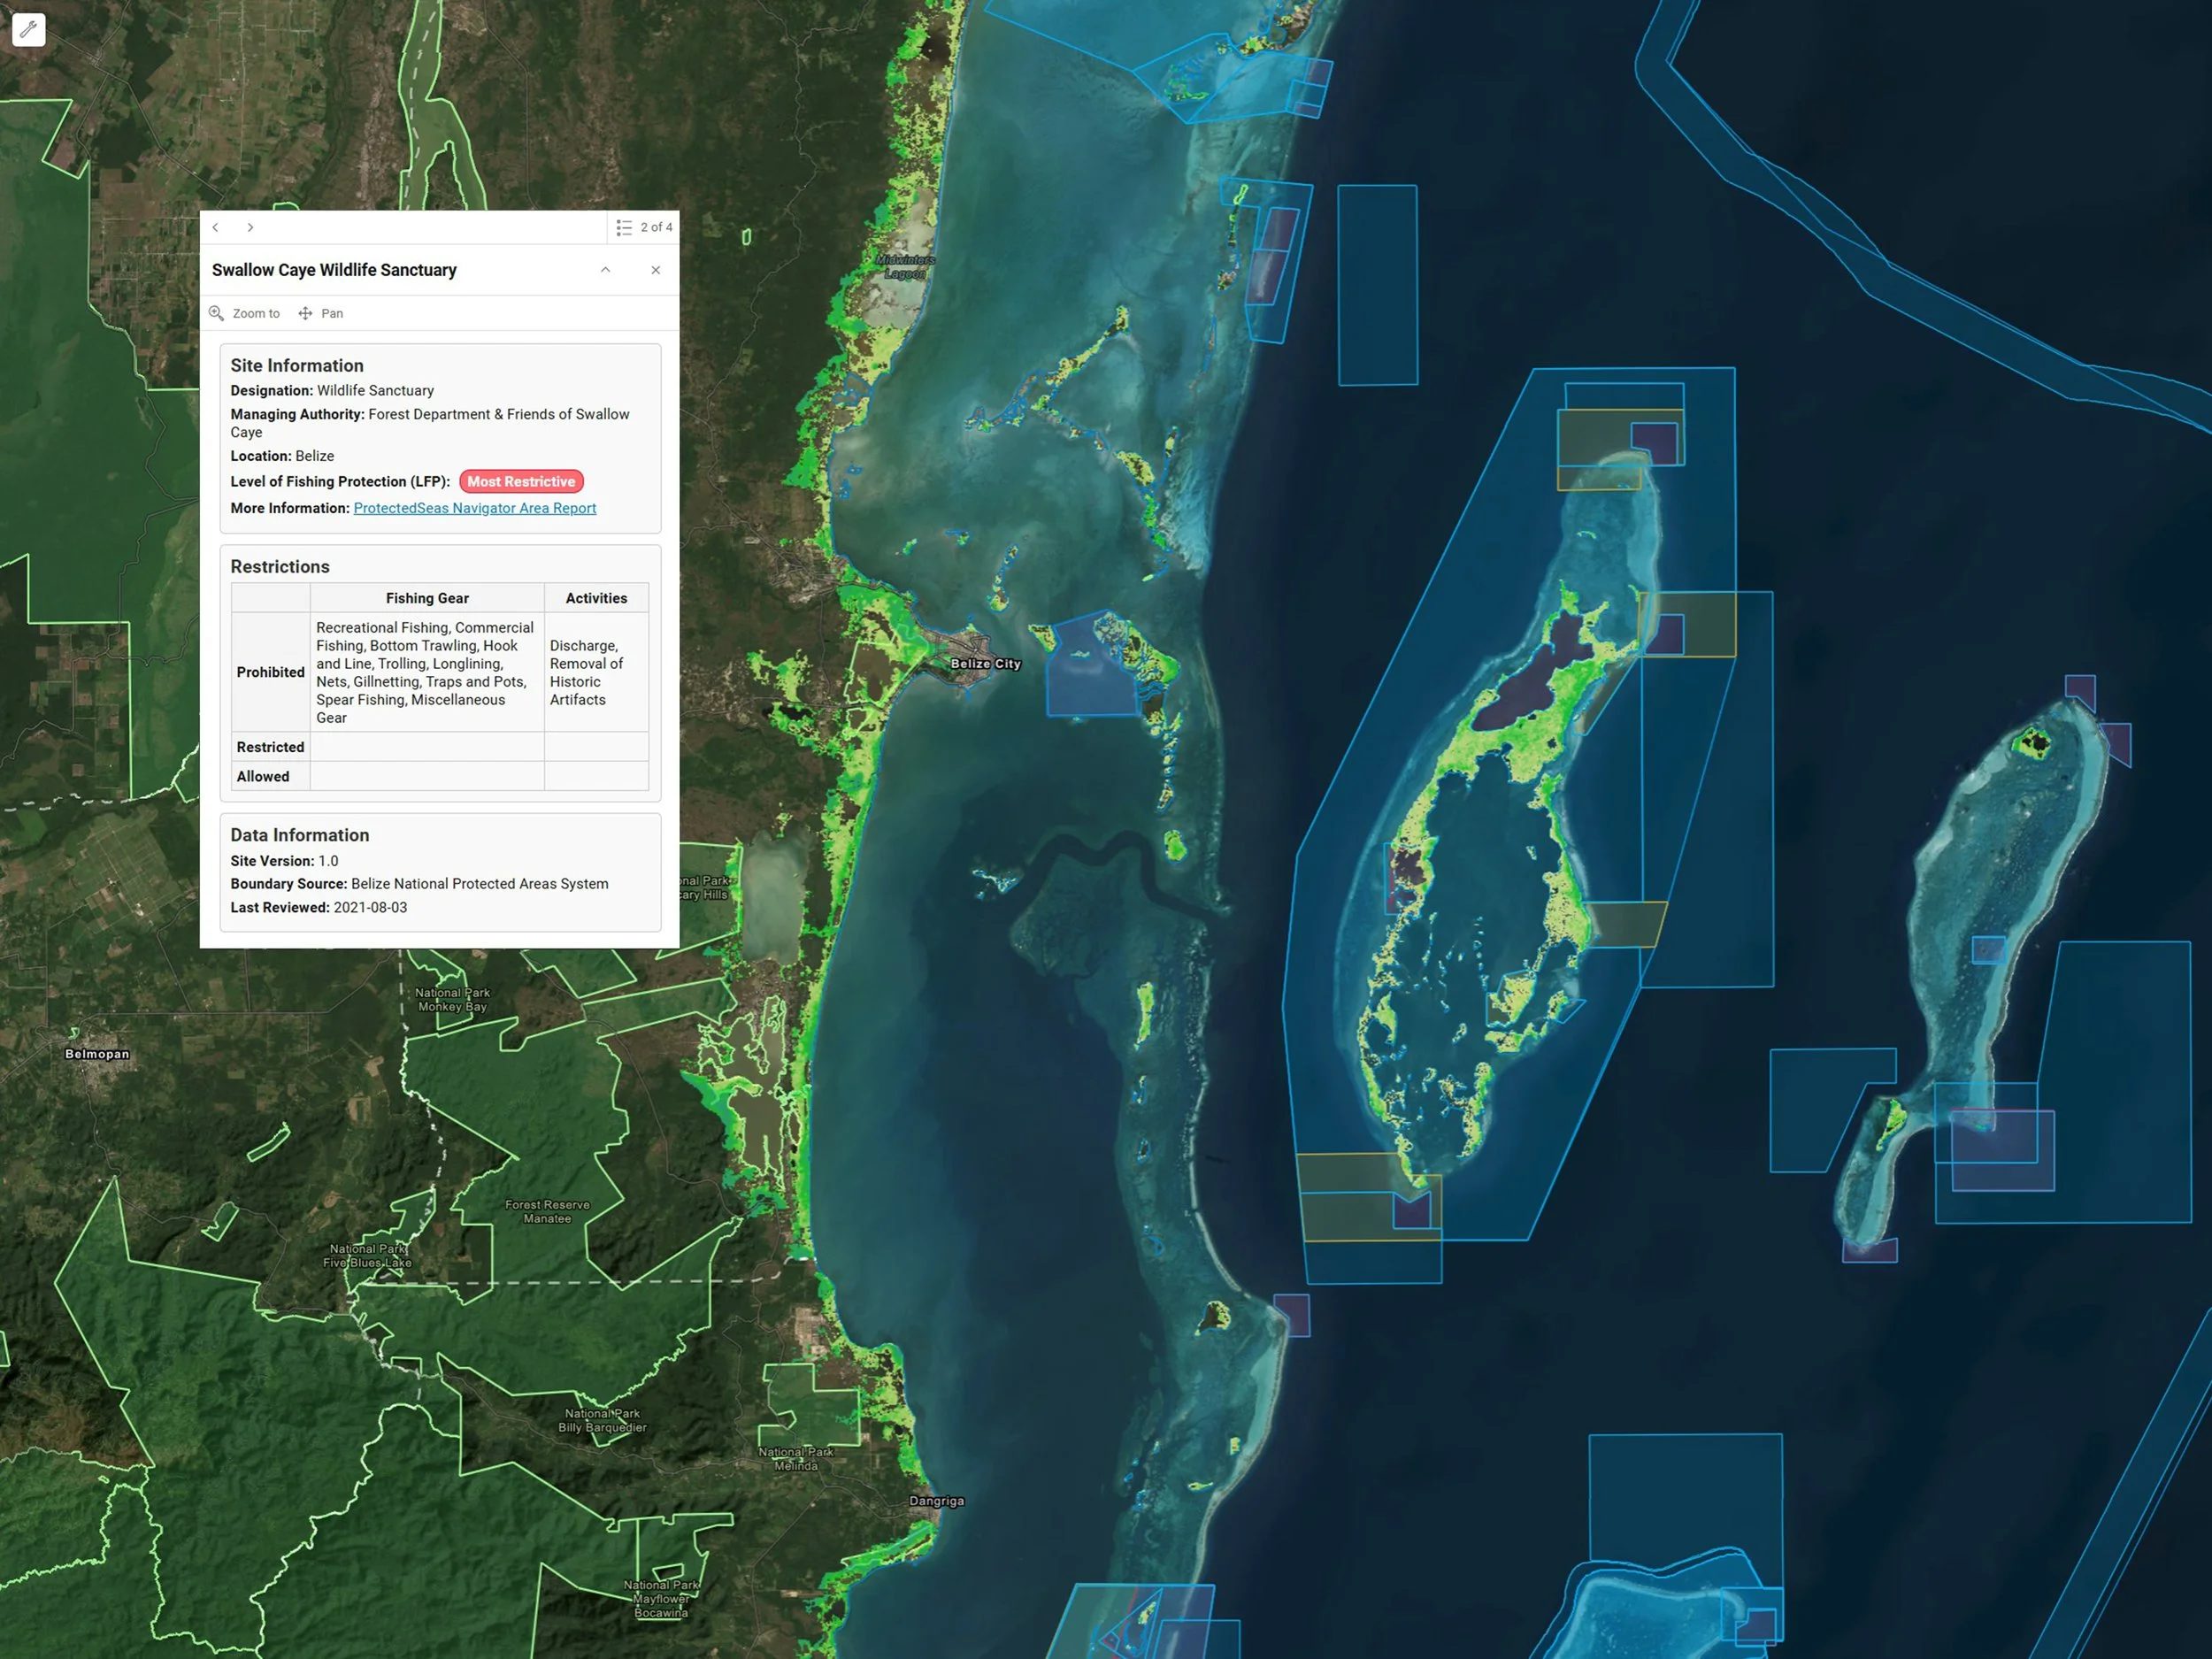Select the Prohibited row in Restrictions table
The height and width of the screenshot is (1659, 2212).
[x=270, y=672]
